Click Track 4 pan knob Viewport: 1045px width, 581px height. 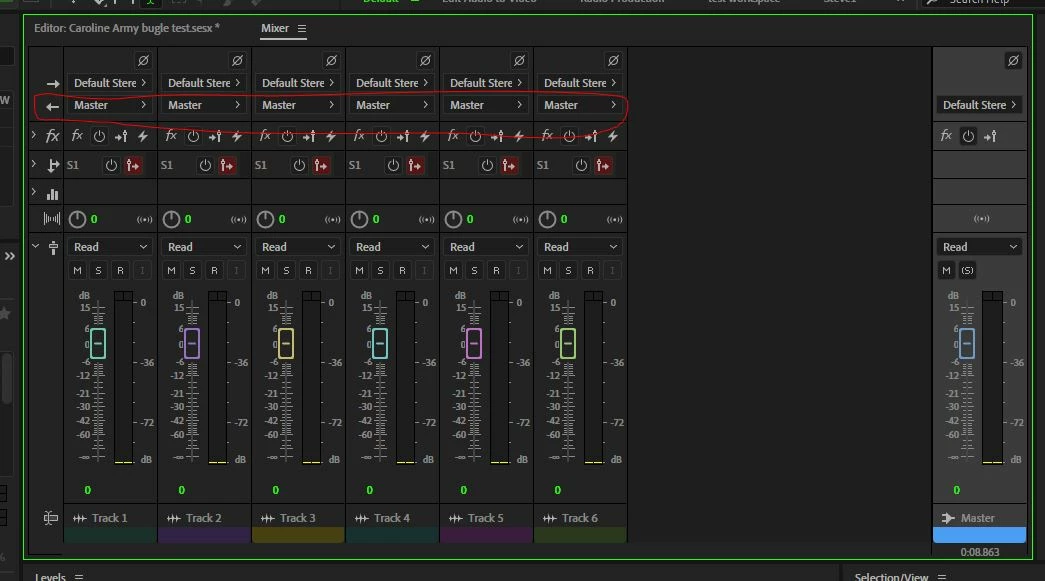click(x=359, y=219)
